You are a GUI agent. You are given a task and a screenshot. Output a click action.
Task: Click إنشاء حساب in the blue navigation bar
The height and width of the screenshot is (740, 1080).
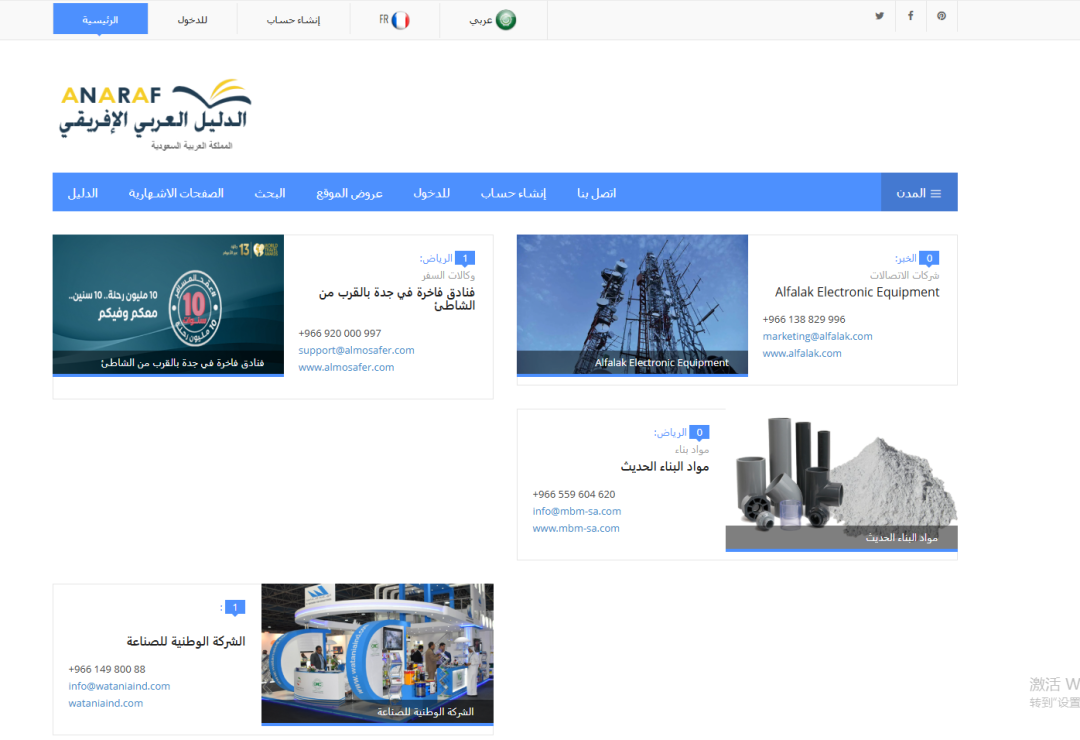tap(513, 193)
